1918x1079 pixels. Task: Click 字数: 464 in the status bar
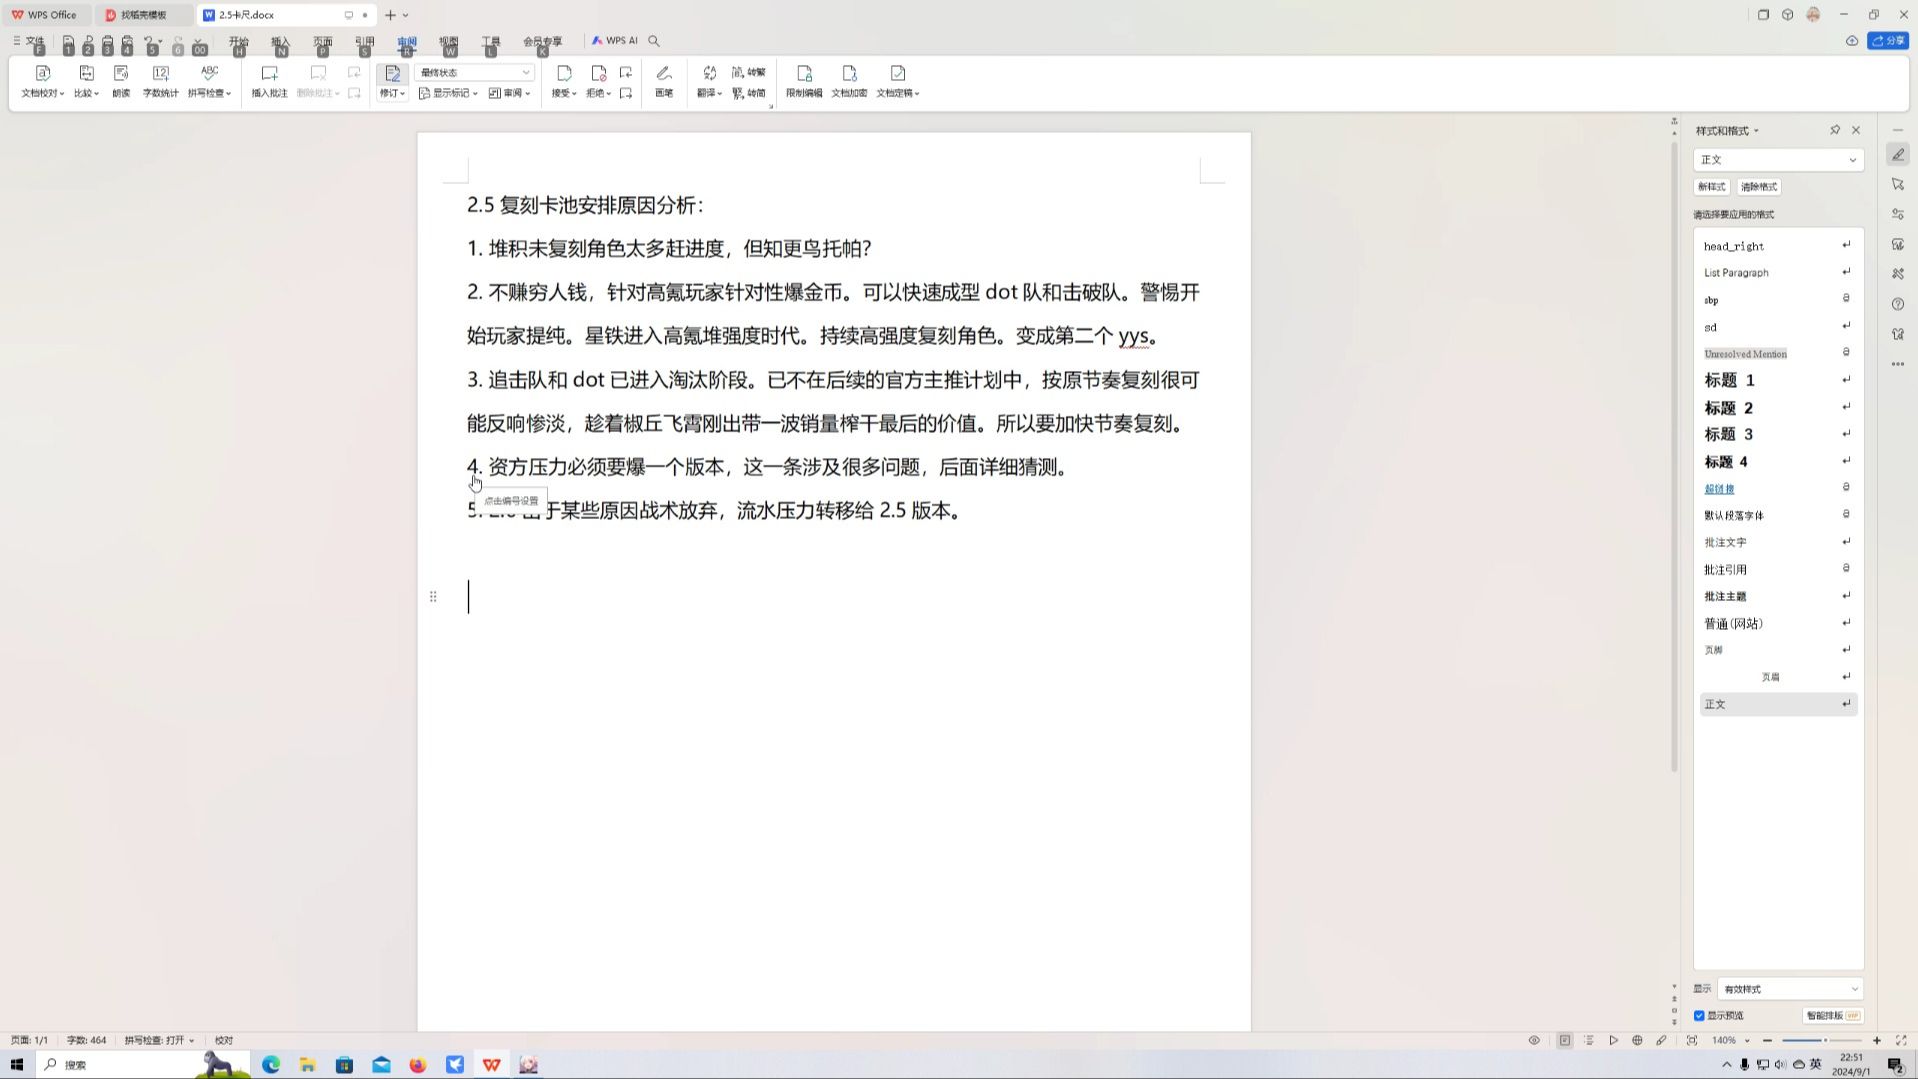coord(86,1040)
